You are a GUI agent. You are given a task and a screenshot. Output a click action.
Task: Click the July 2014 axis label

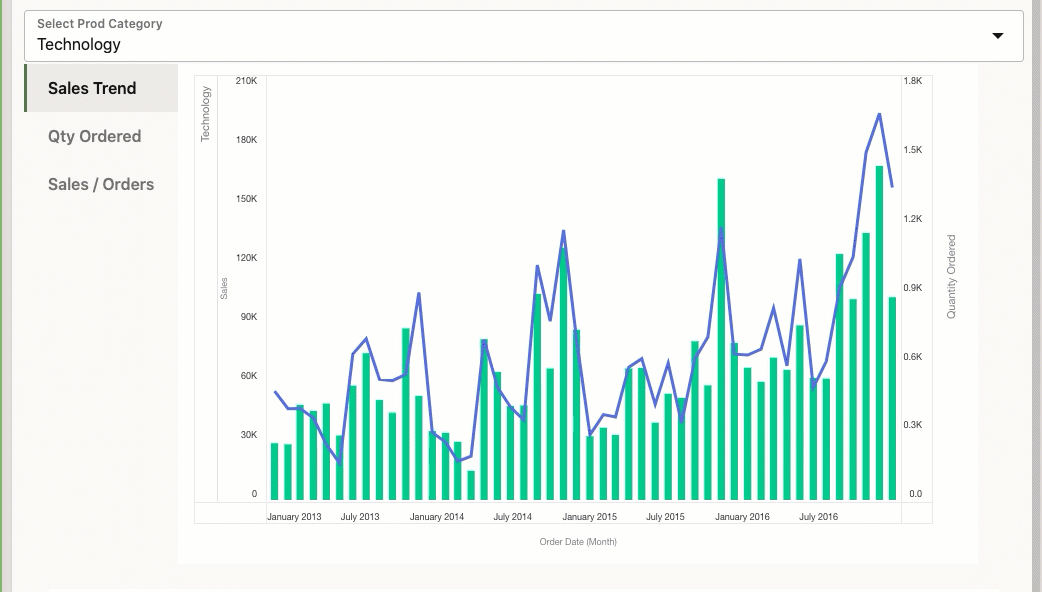click(x=512, y=516)
